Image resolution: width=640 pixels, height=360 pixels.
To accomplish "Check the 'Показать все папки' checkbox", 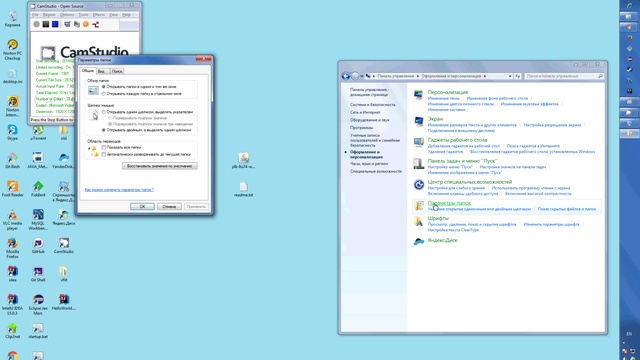I will [104, 147].
